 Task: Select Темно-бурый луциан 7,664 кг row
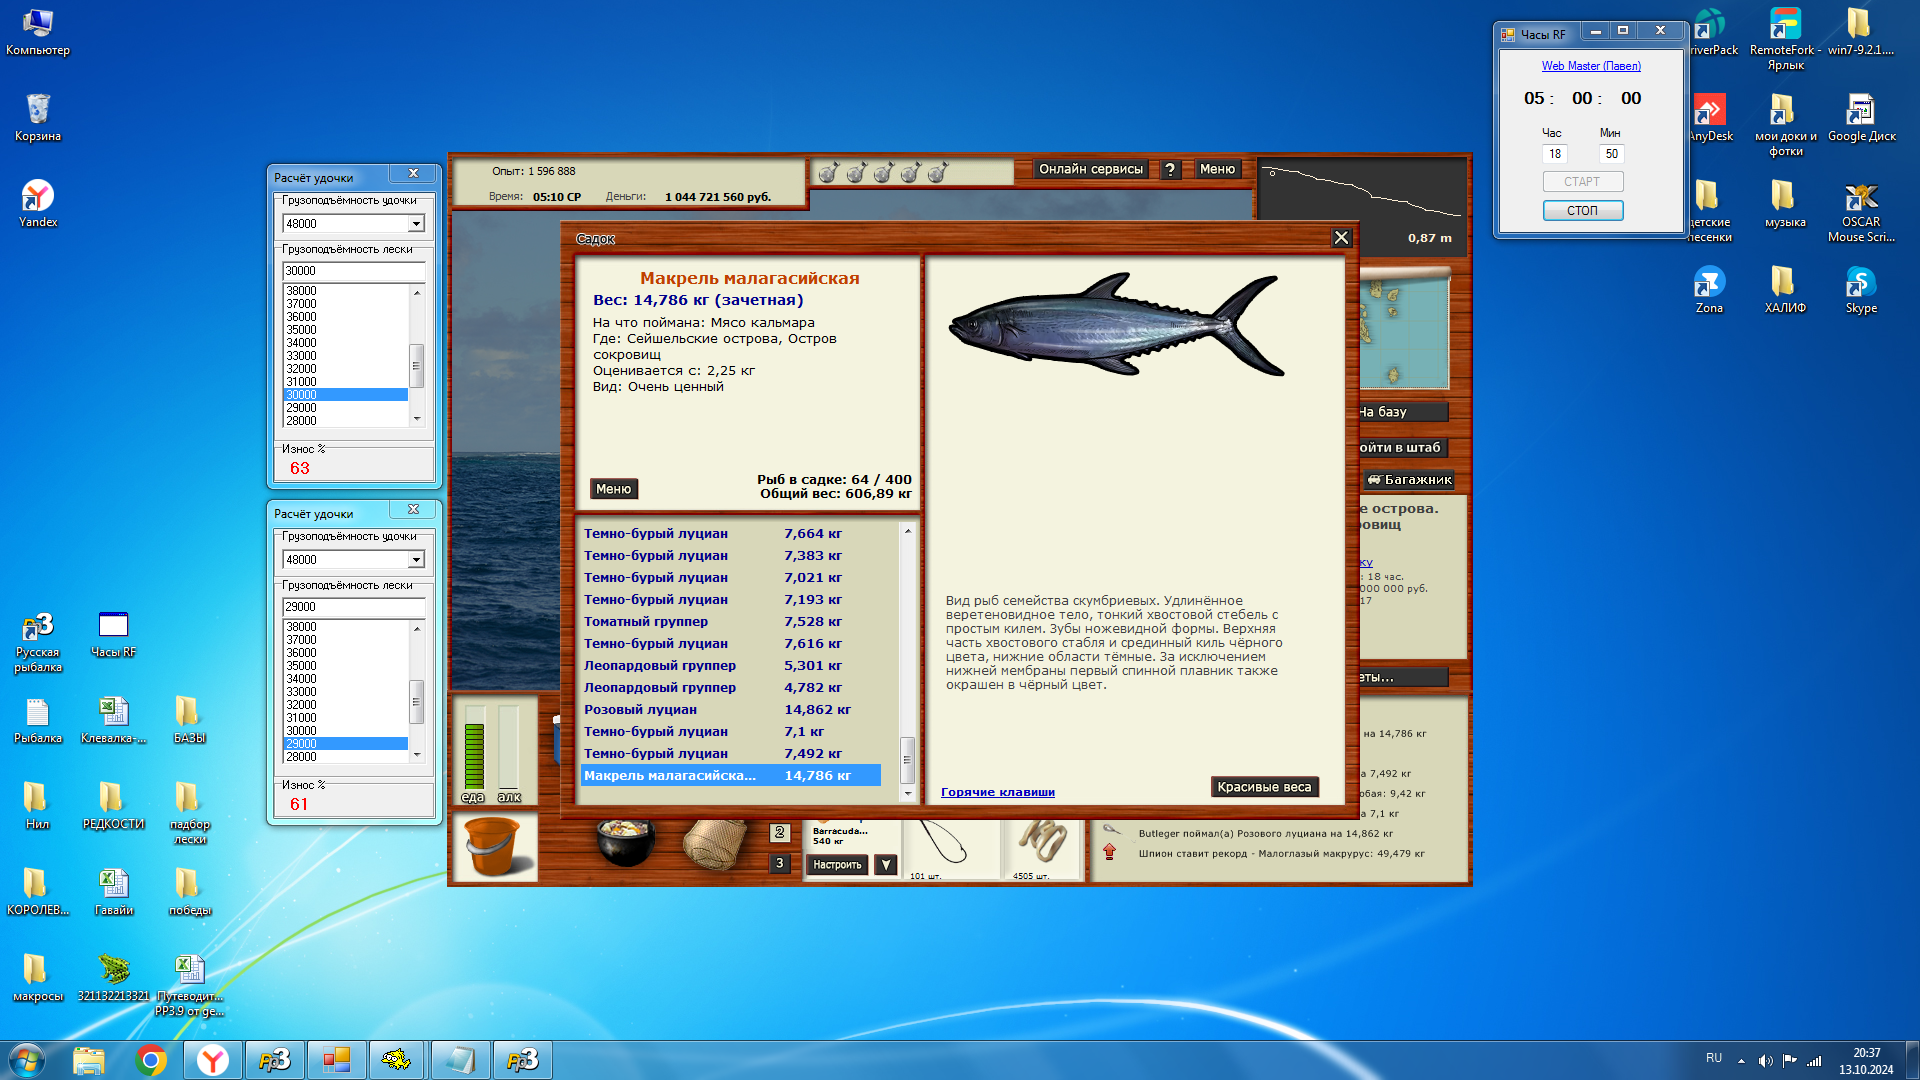click(731, 534)
